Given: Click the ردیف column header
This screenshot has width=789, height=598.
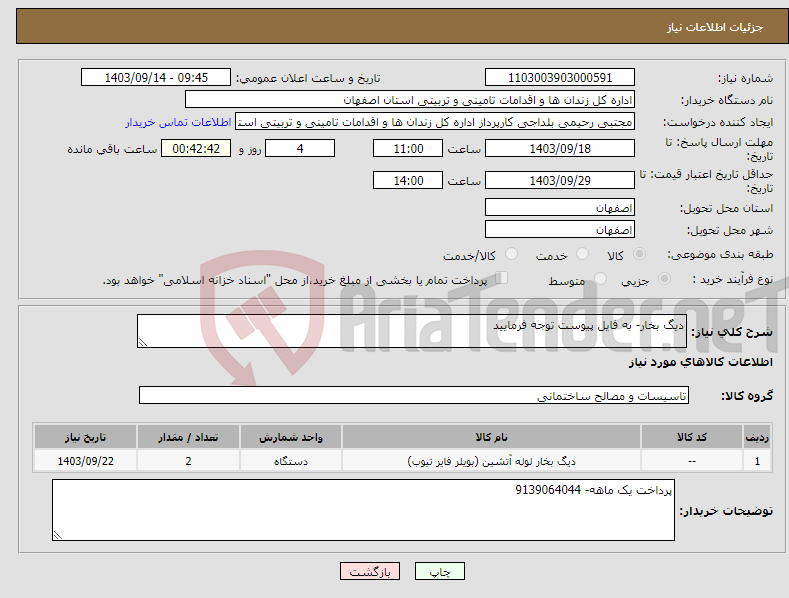Looking at the screenshot, I should point(757,437).
